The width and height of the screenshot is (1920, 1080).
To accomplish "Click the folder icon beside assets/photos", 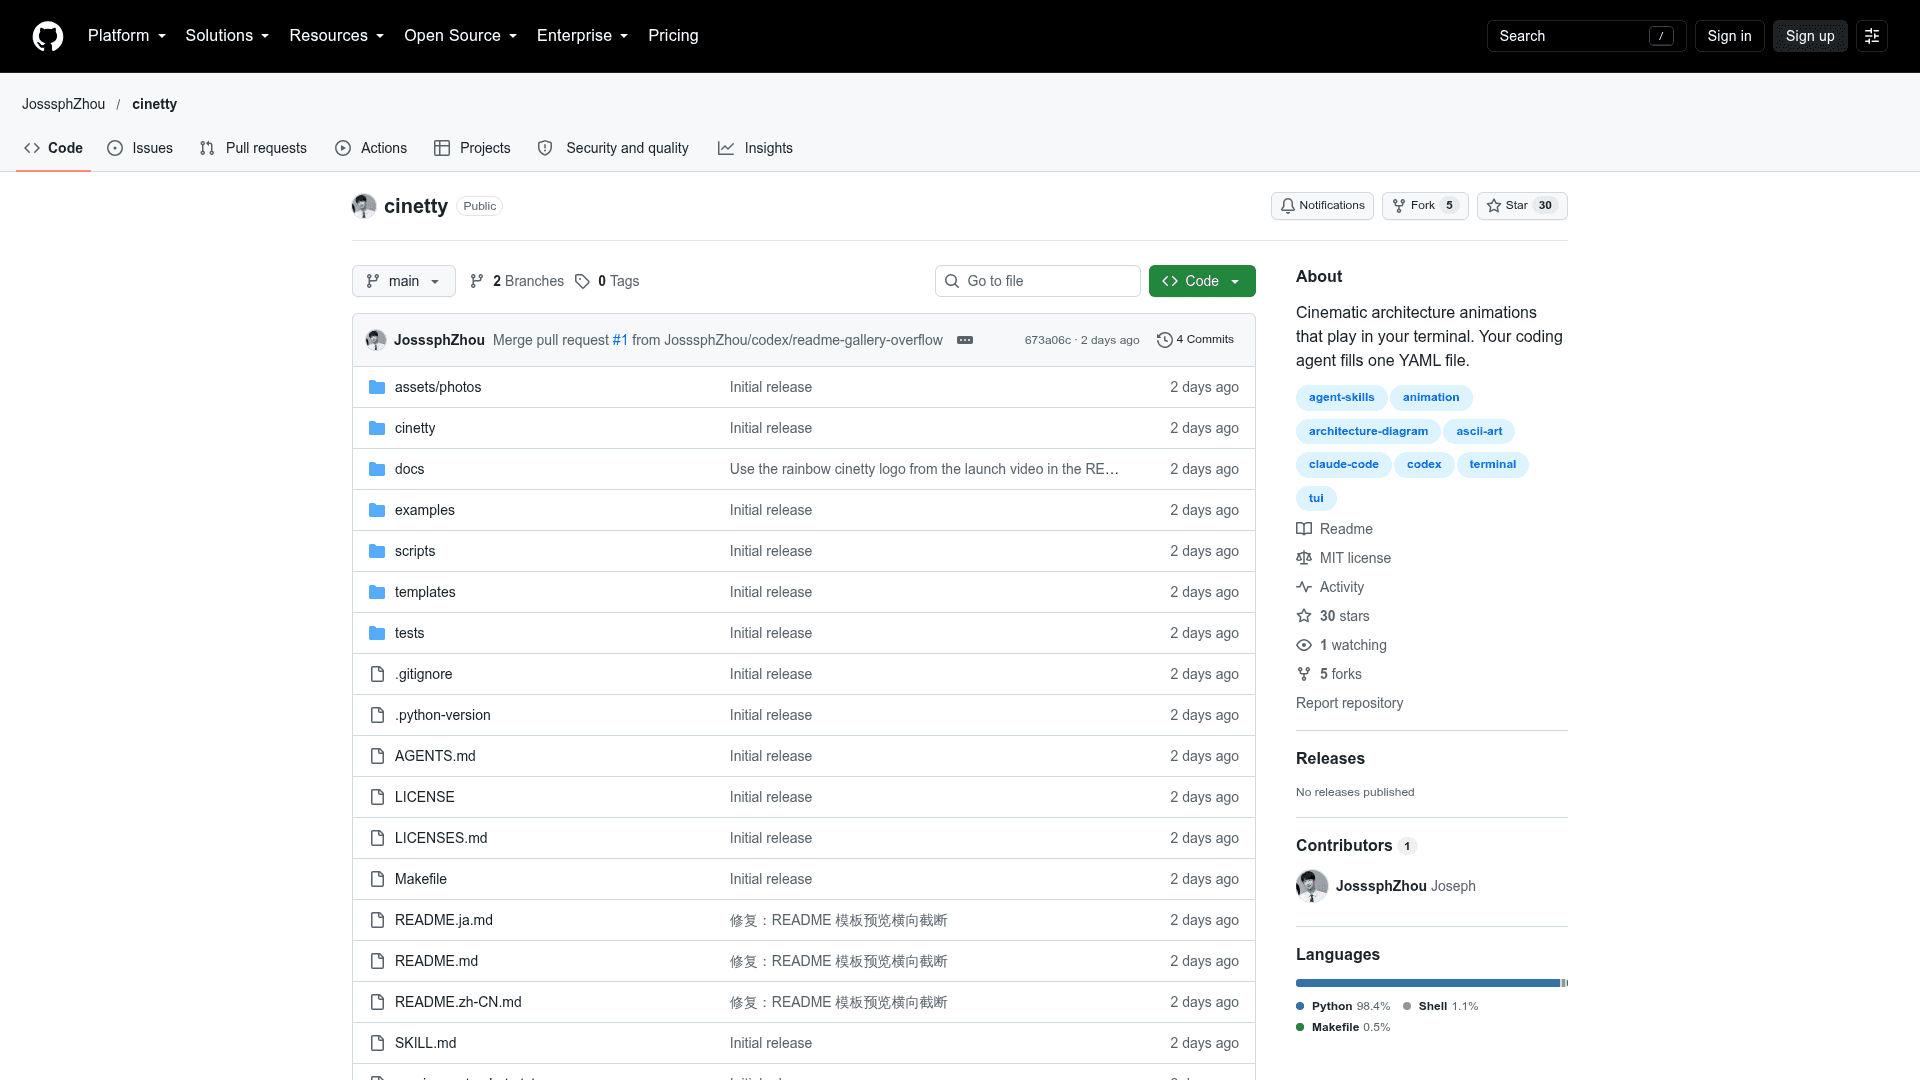I will click(377, 387).
